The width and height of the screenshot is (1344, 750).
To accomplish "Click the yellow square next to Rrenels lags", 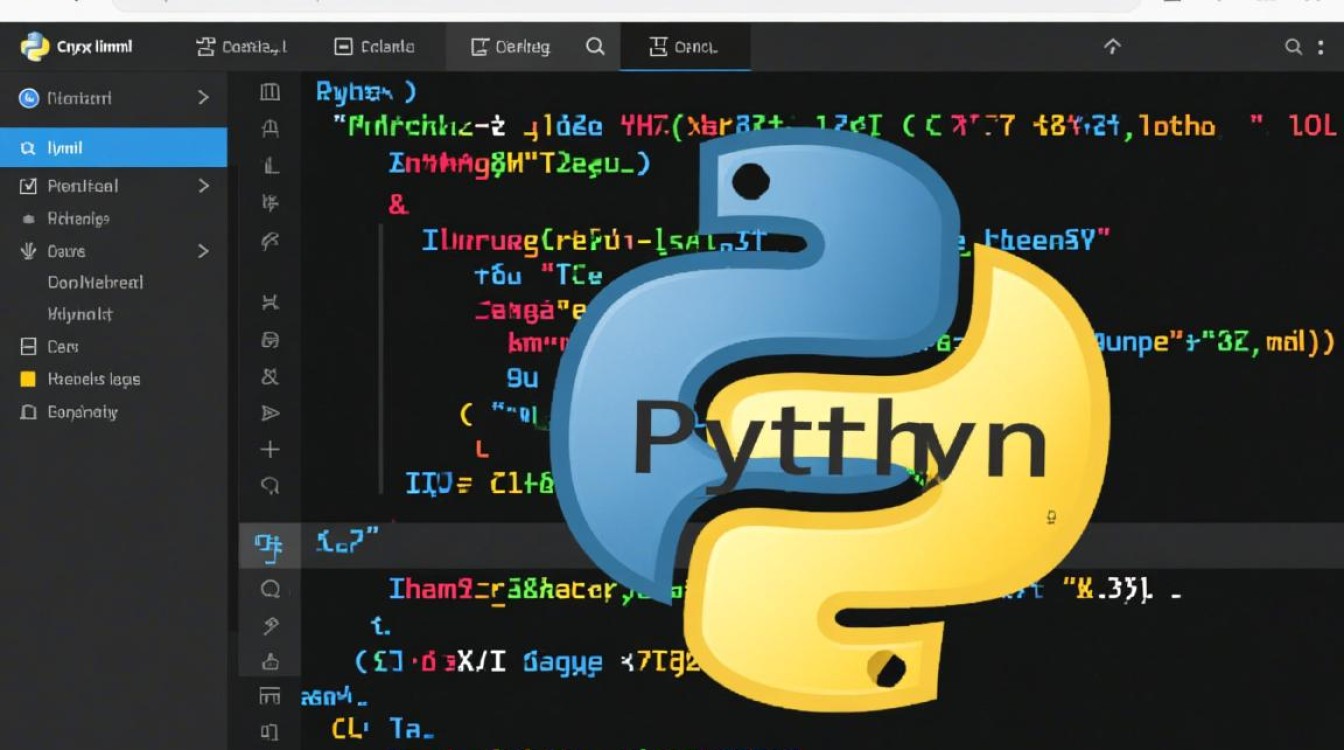I will pos(28,379).
